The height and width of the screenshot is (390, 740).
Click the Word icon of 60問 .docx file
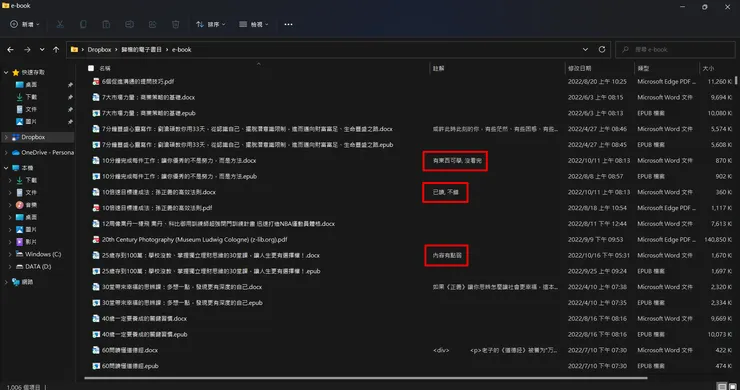pyautogui.click(x=96, y=350)
